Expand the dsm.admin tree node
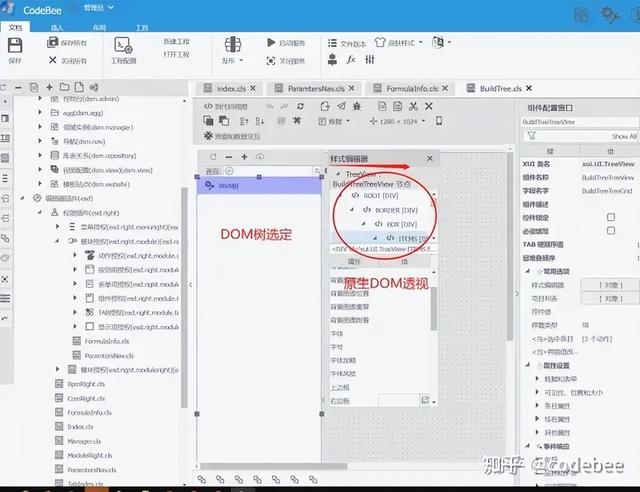640x492 pixels. [x=40, y=98]
